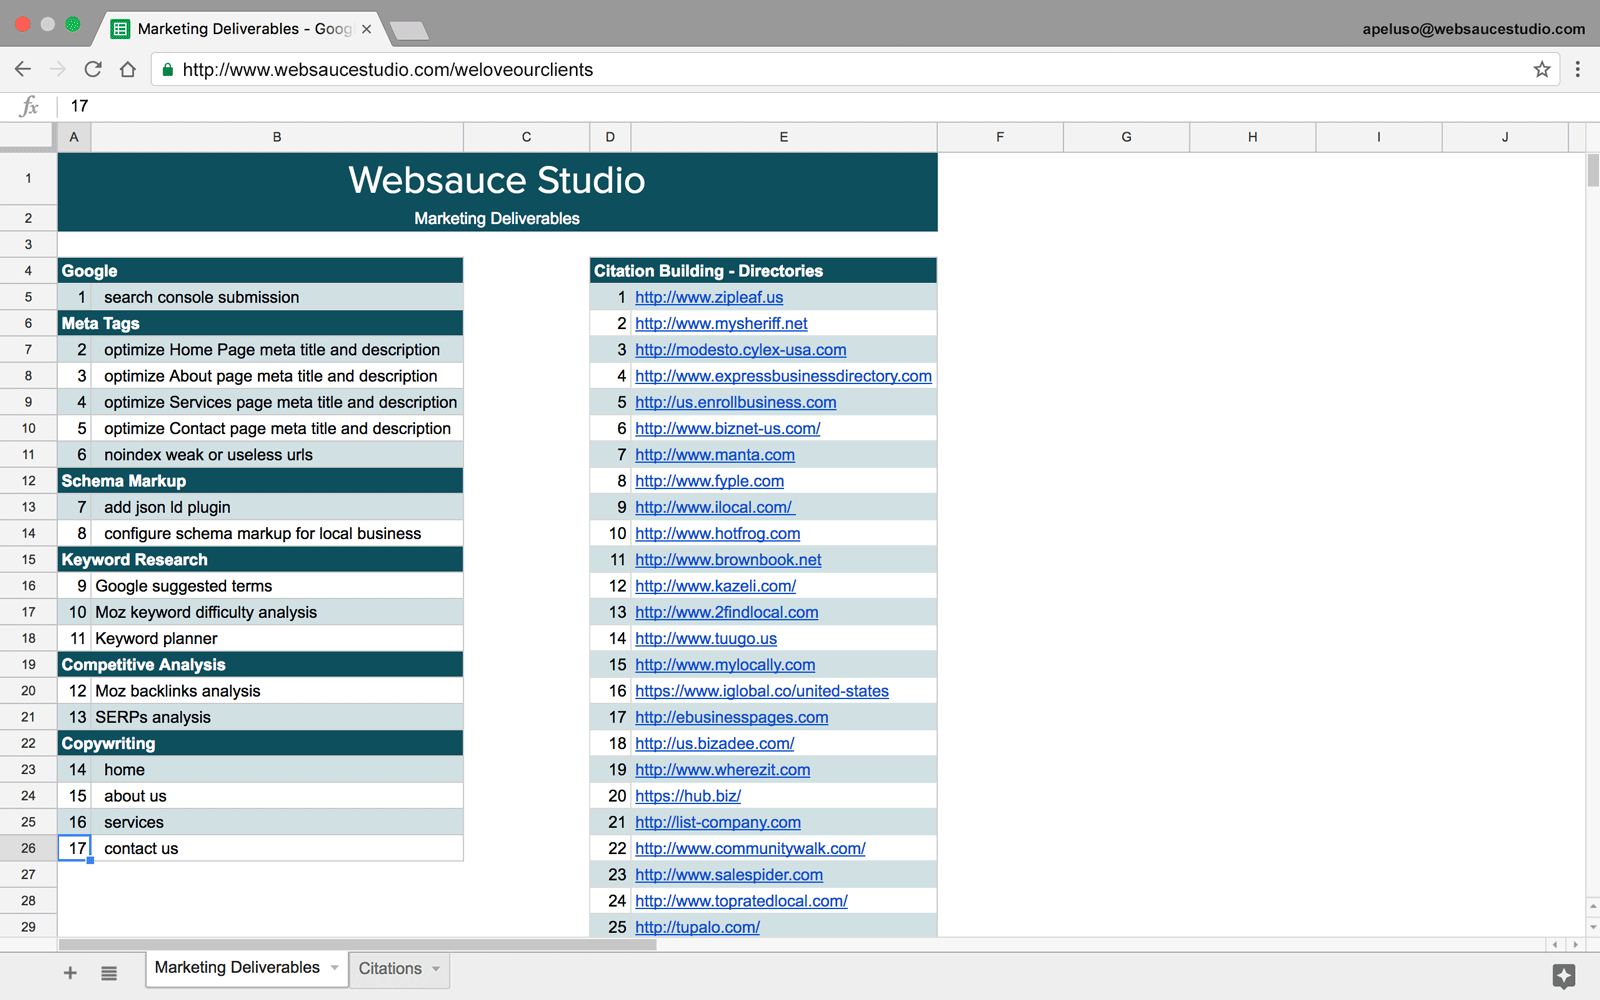Open the hotfrog.com link
The width and height of the screenshot is (1600, 1000).
pyautogui.click(x=717, y=534)
